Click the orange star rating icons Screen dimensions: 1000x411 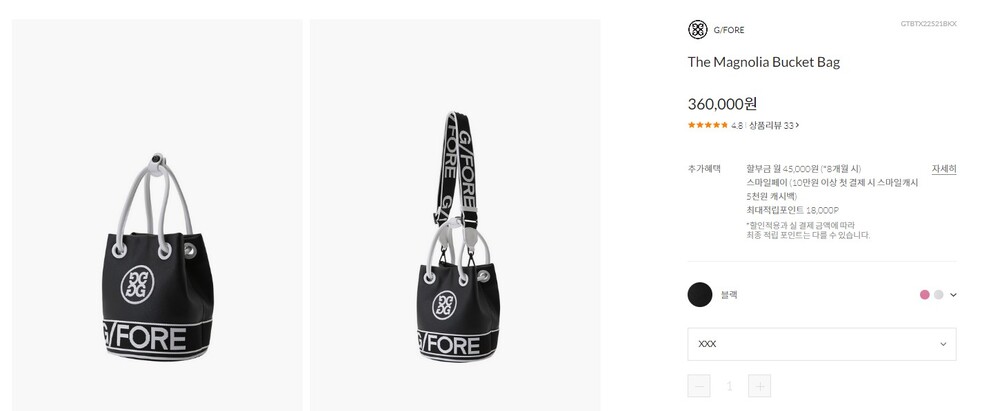point(708,125)
